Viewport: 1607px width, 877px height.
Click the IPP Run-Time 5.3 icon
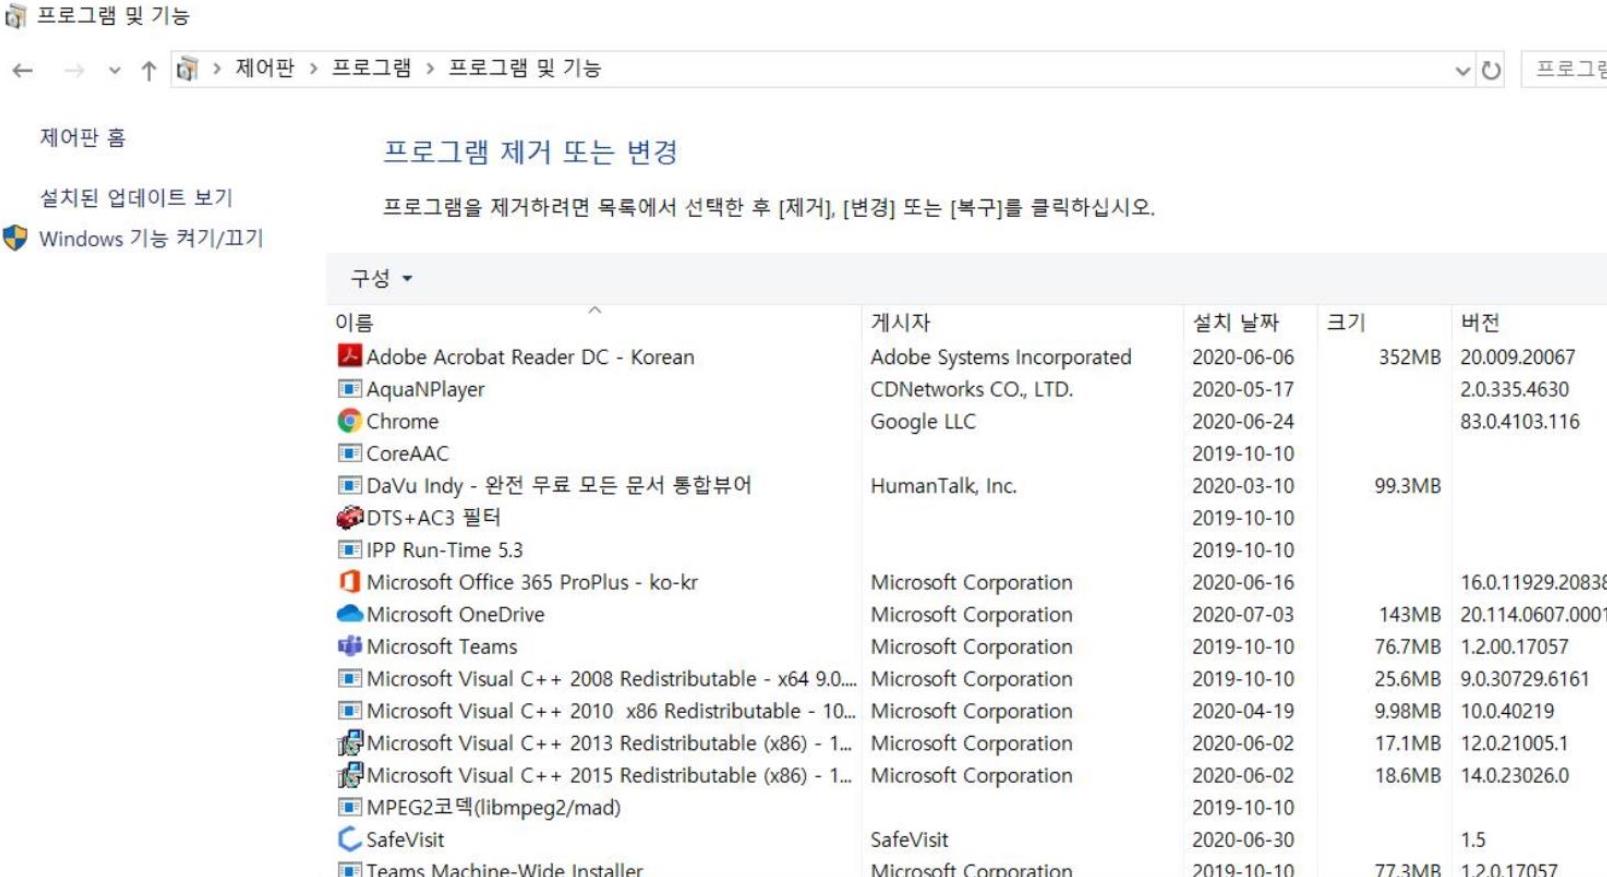click(x=349, y=550)
